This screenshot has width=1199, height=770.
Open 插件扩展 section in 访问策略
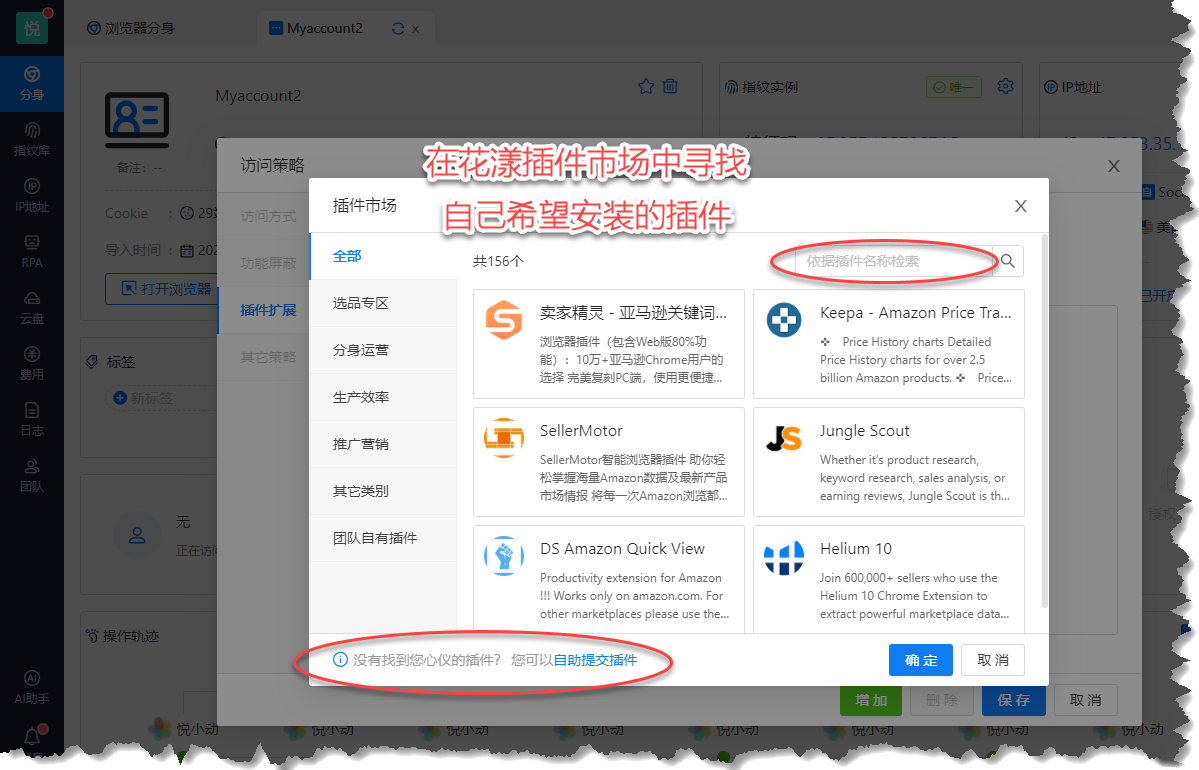click(268, 310)
